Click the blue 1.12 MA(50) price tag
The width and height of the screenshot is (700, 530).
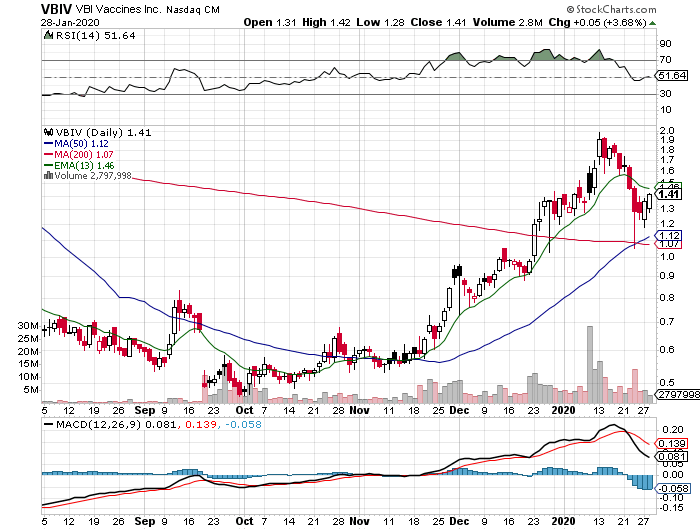669,235
